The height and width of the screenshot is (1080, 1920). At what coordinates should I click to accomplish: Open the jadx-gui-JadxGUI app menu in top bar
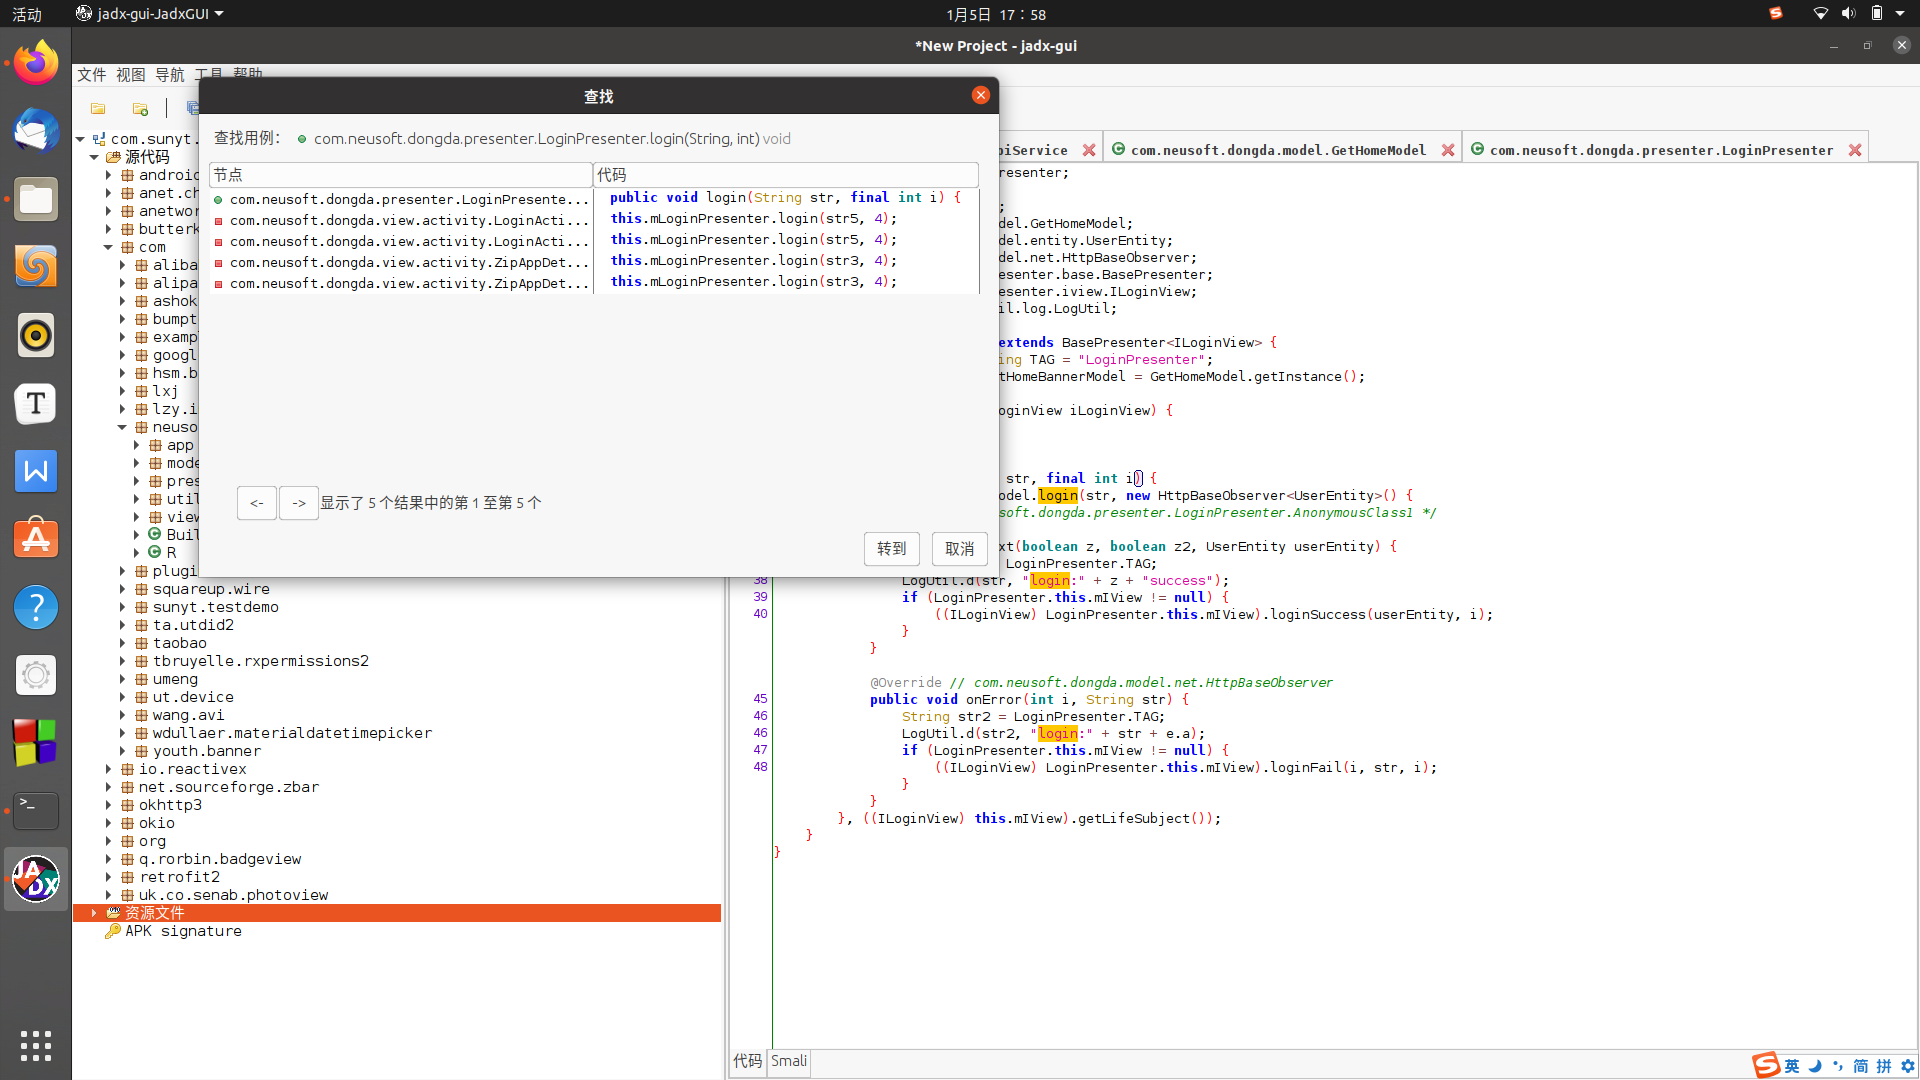pyautogui.click(x=150, y=14)
